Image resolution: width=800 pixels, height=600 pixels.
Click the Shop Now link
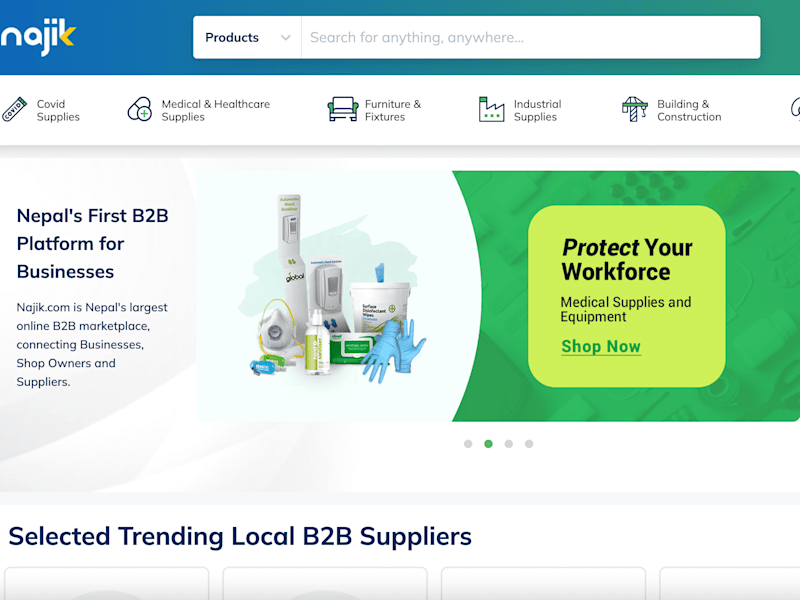[x=601, y=346]
